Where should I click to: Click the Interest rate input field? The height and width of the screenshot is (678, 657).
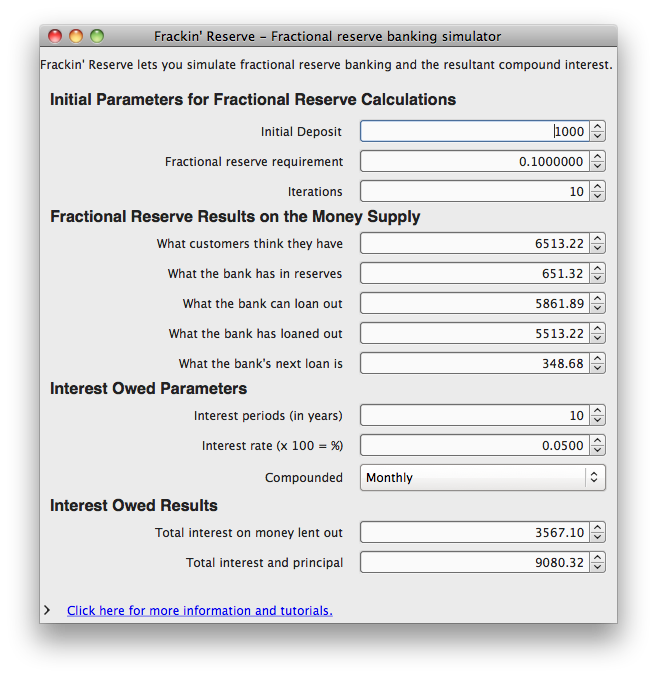click(473, 446)
